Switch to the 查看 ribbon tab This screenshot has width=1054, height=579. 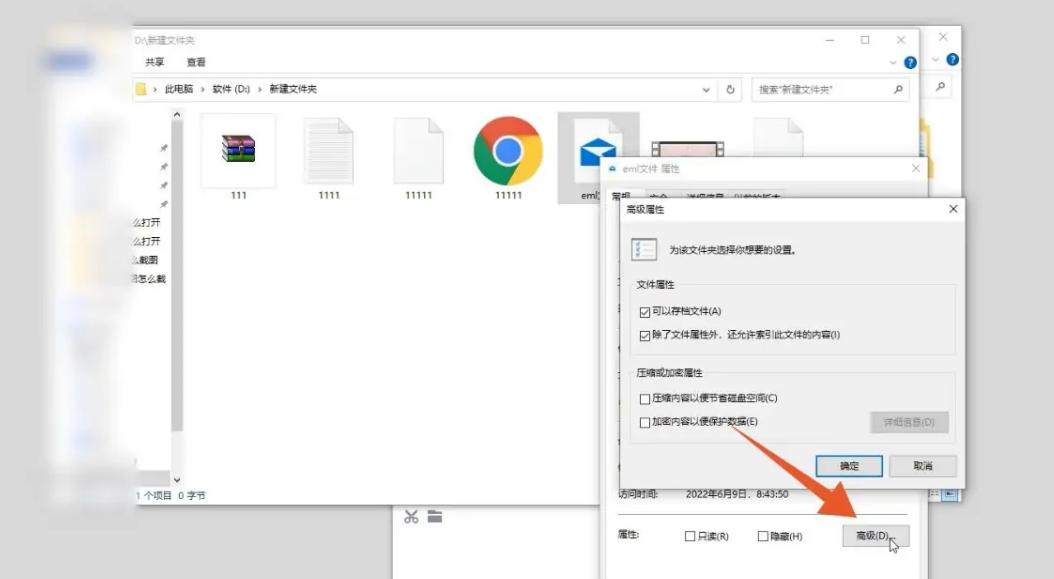tap(194, 61)
